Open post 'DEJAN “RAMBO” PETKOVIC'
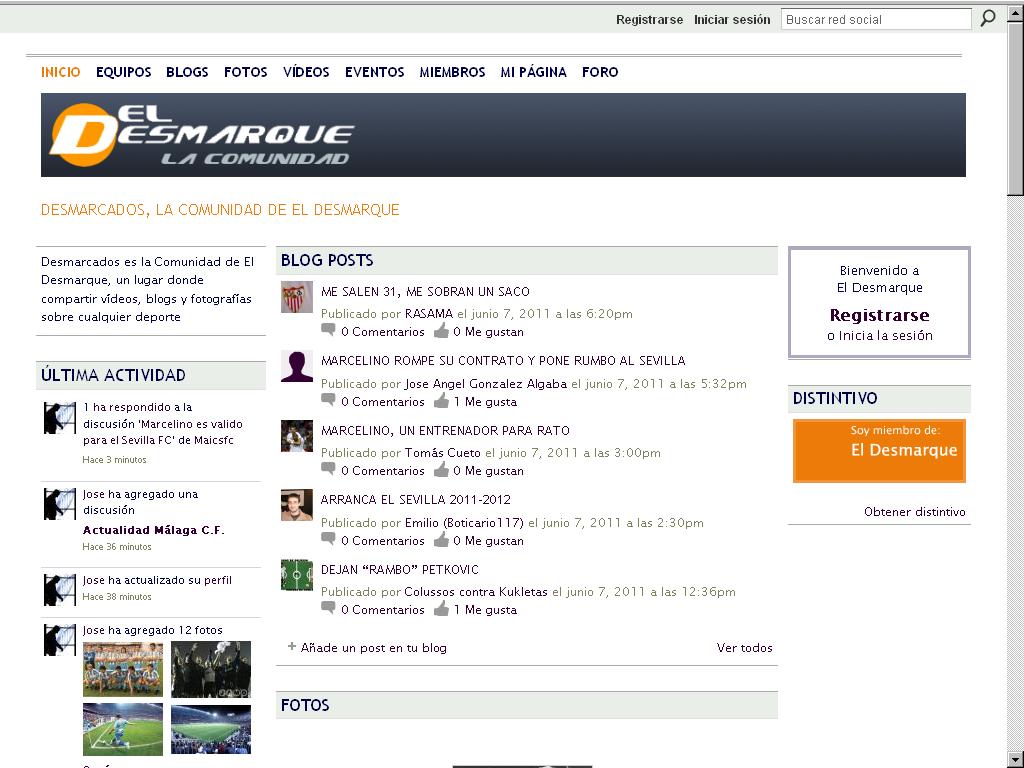 point(400,569)
